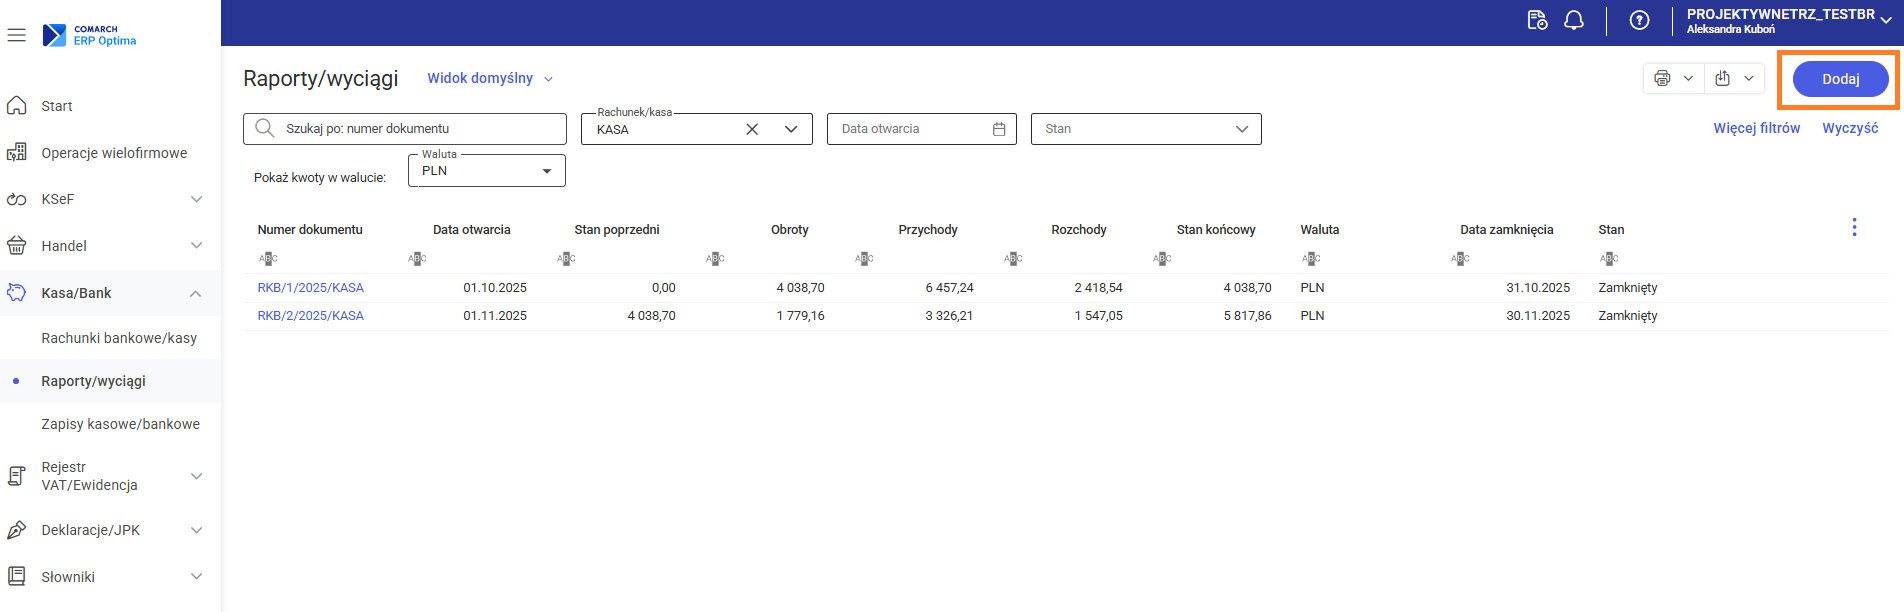This screenshot has height=612, width=1904.
Task: Click the notifications bell icon
Action: point(1574,20)
